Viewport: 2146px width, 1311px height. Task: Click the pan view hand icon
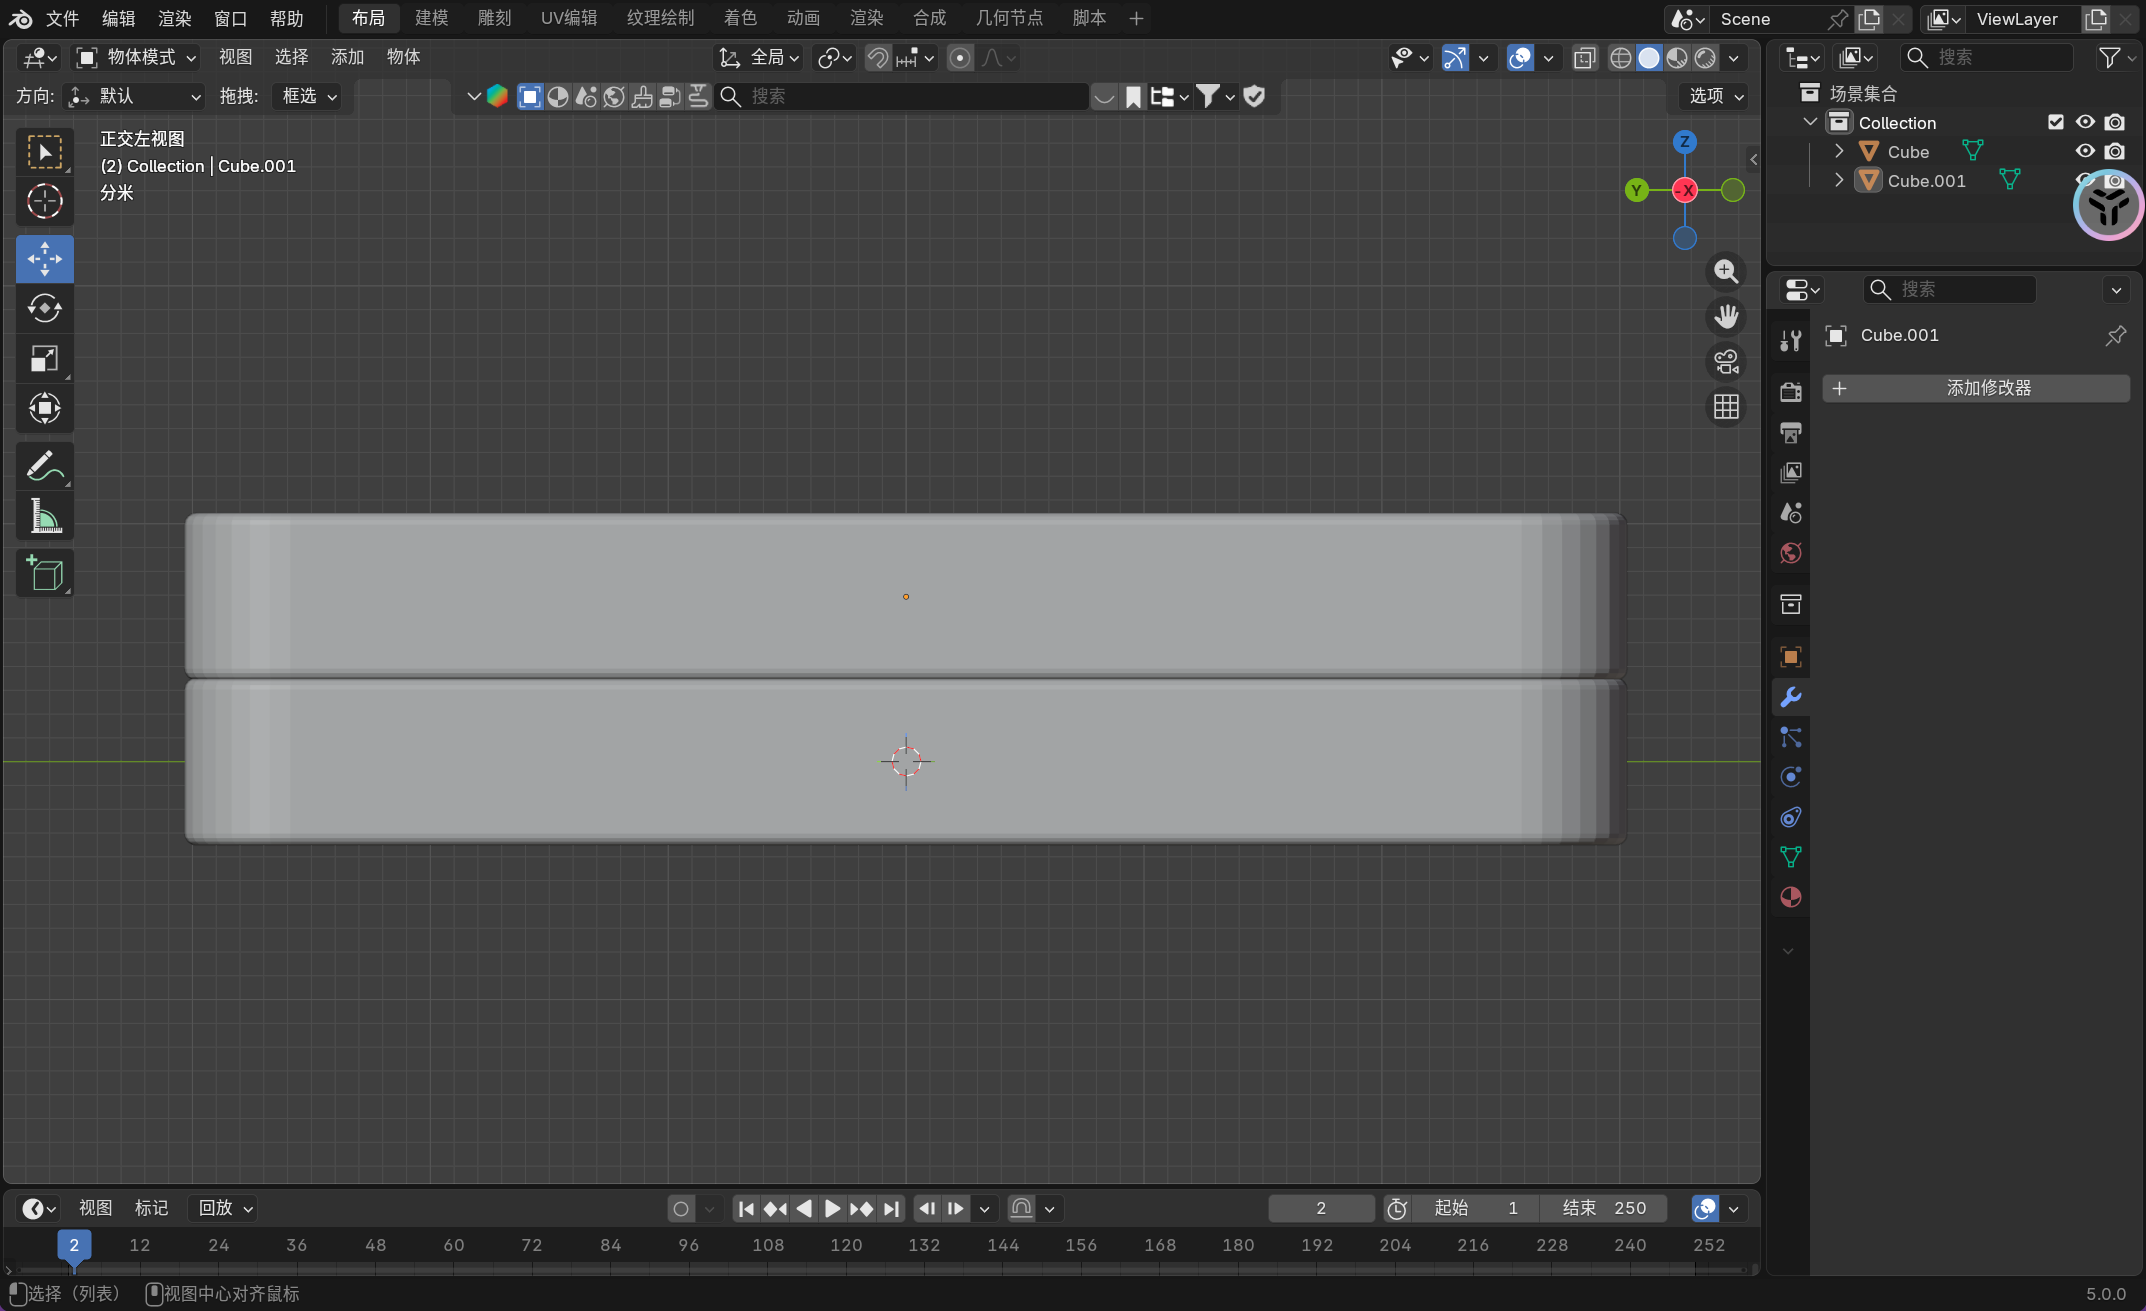click(1726, 317)
